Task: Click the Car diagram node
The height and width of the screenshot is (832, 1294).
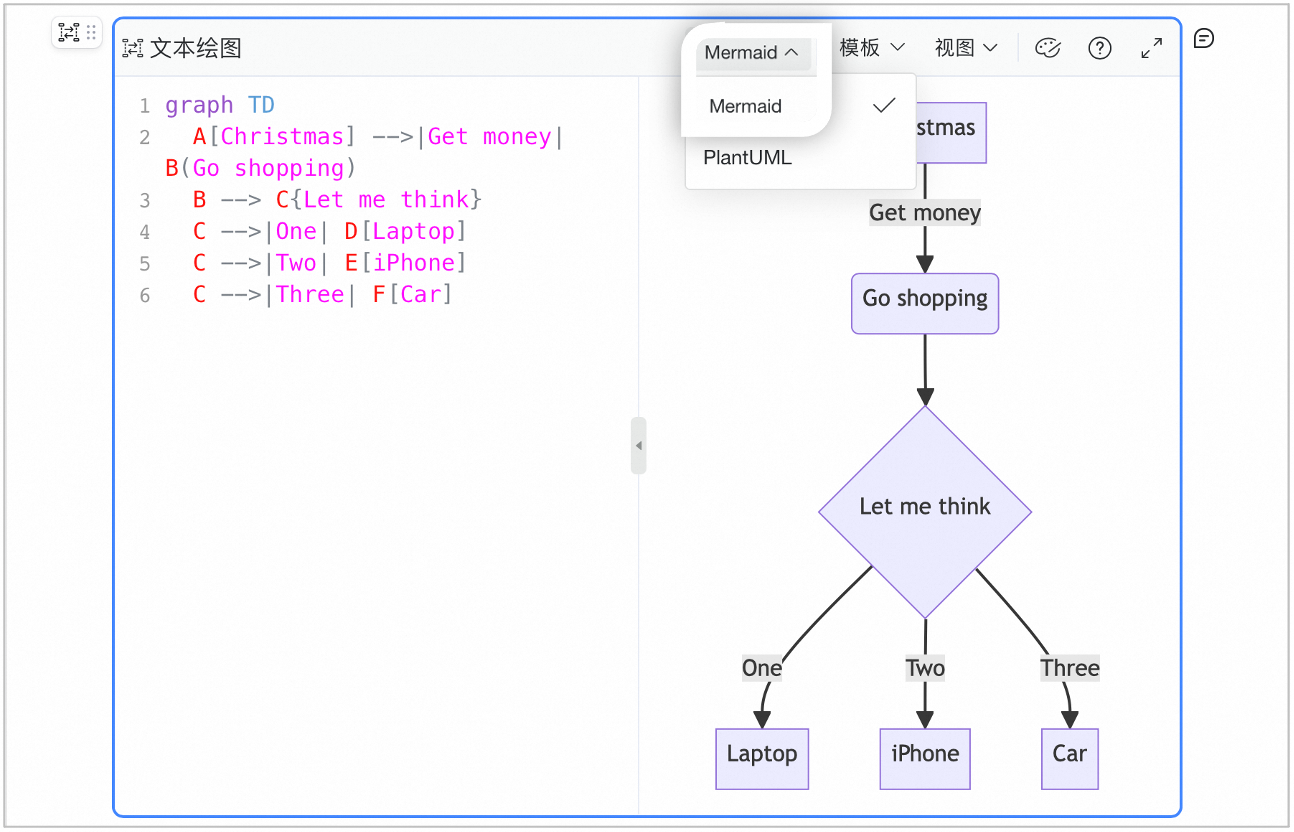Action: 1070,759
